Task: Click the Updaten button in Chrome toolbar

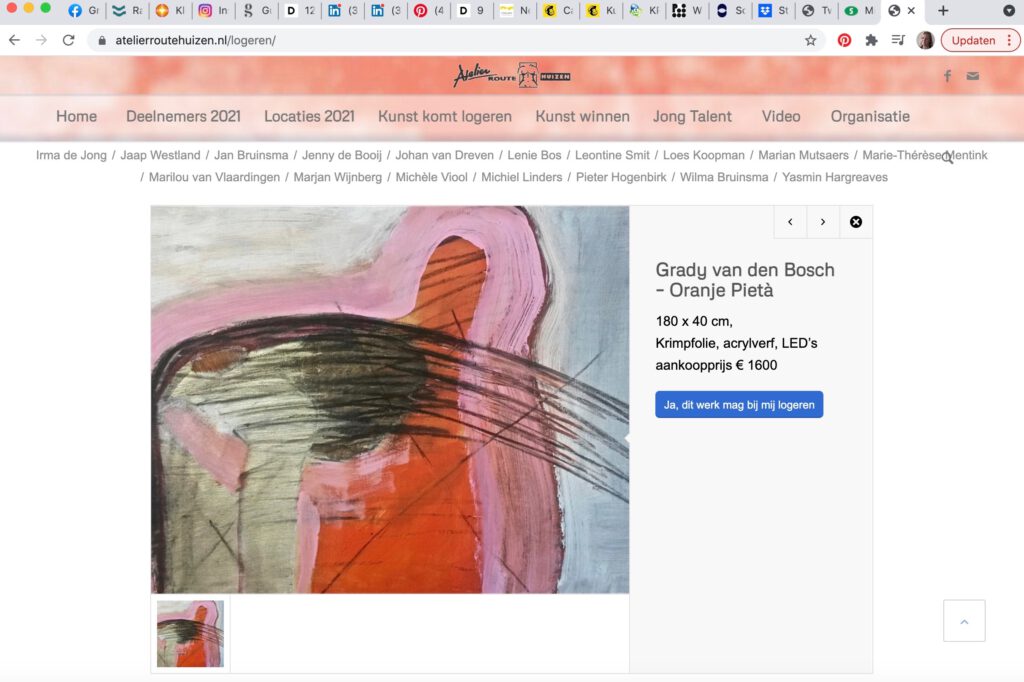Action: (979, 40)
